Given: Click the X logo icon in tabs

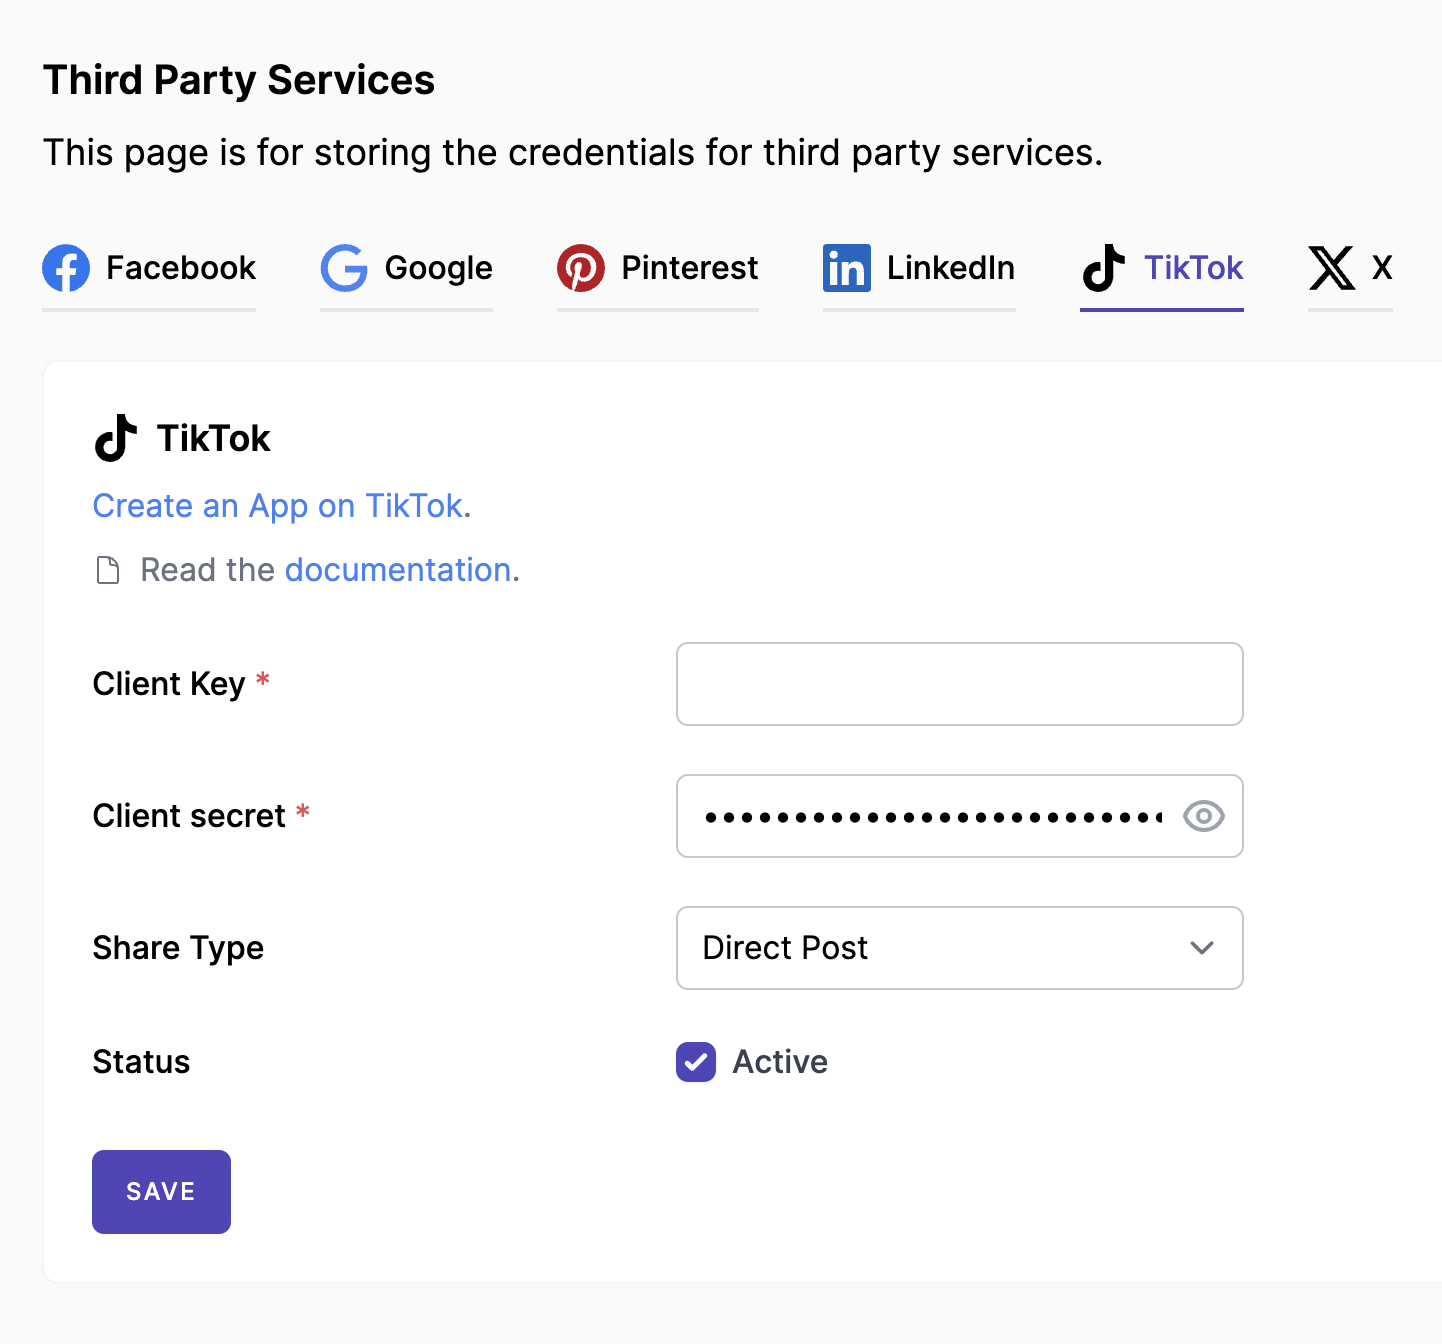Looking at the screenshot, I should coord(1332,268).
